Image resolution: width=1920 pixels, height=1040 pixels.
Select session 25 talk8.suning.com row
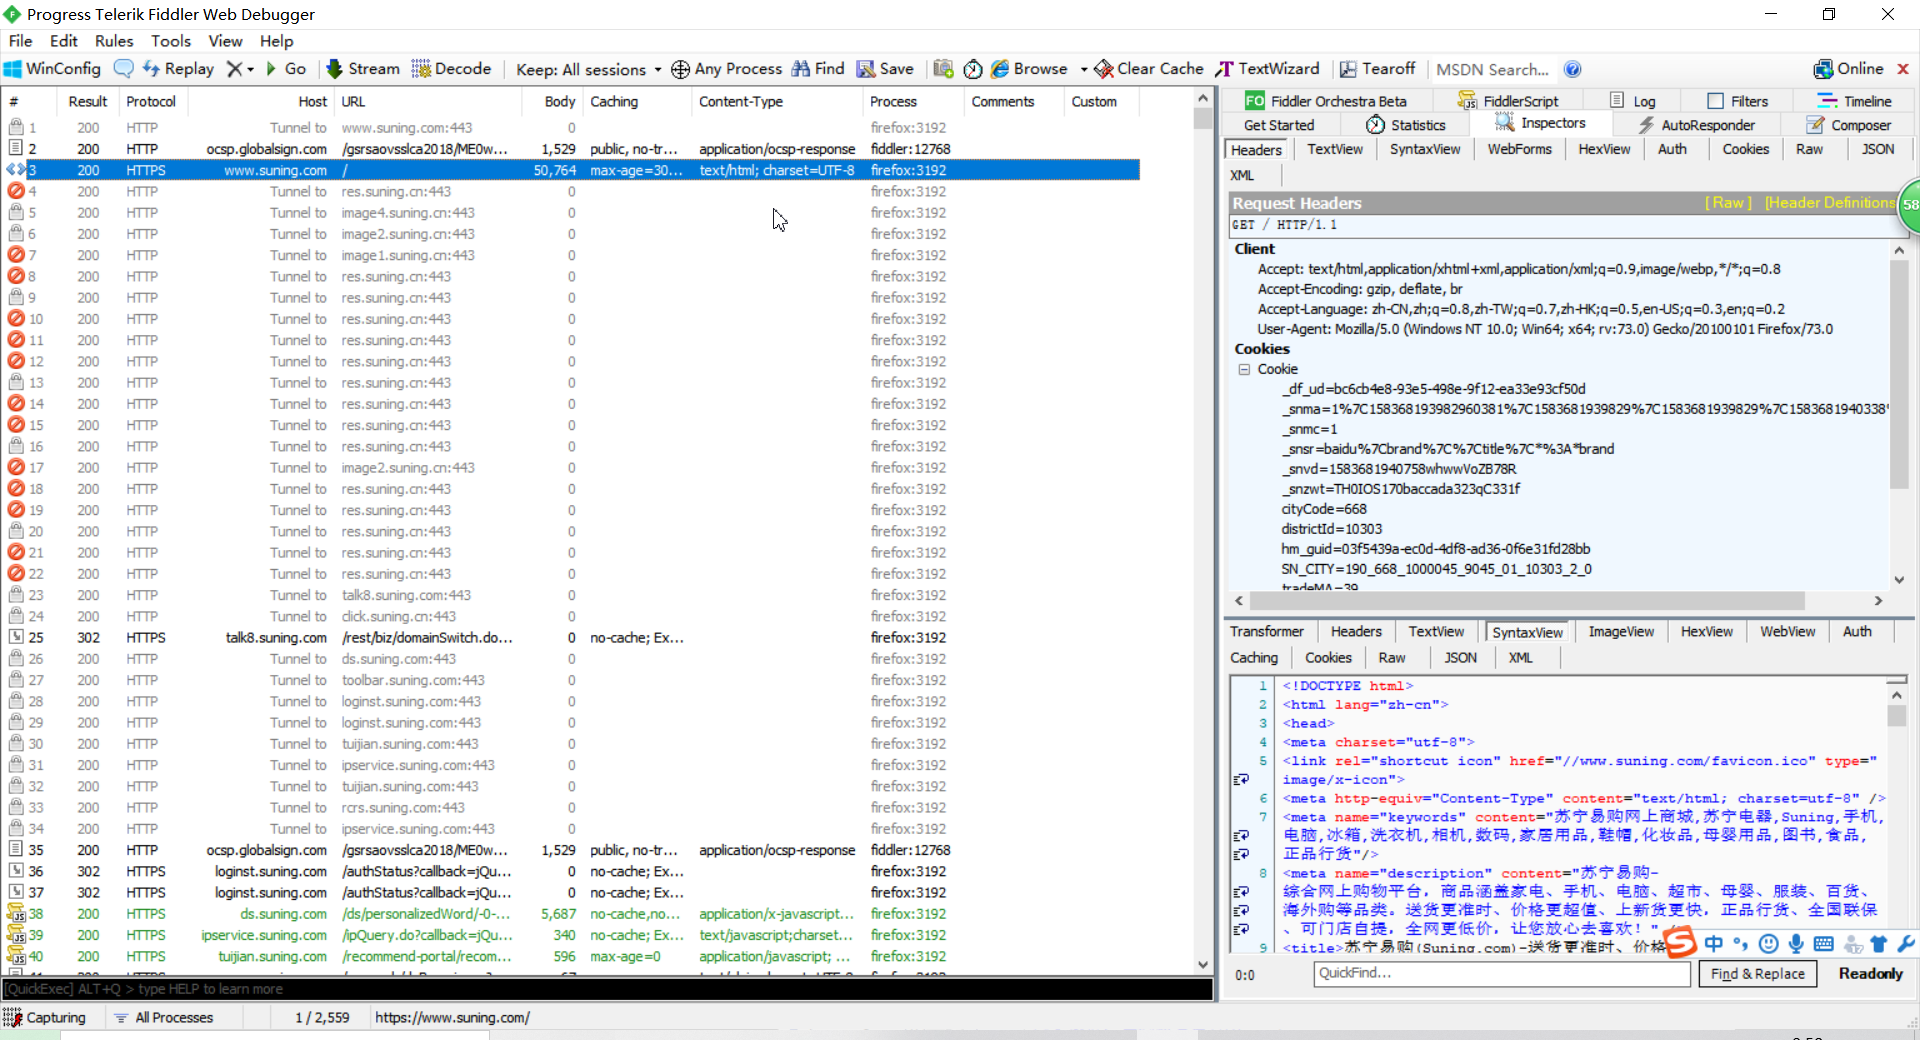coord(570,638)
